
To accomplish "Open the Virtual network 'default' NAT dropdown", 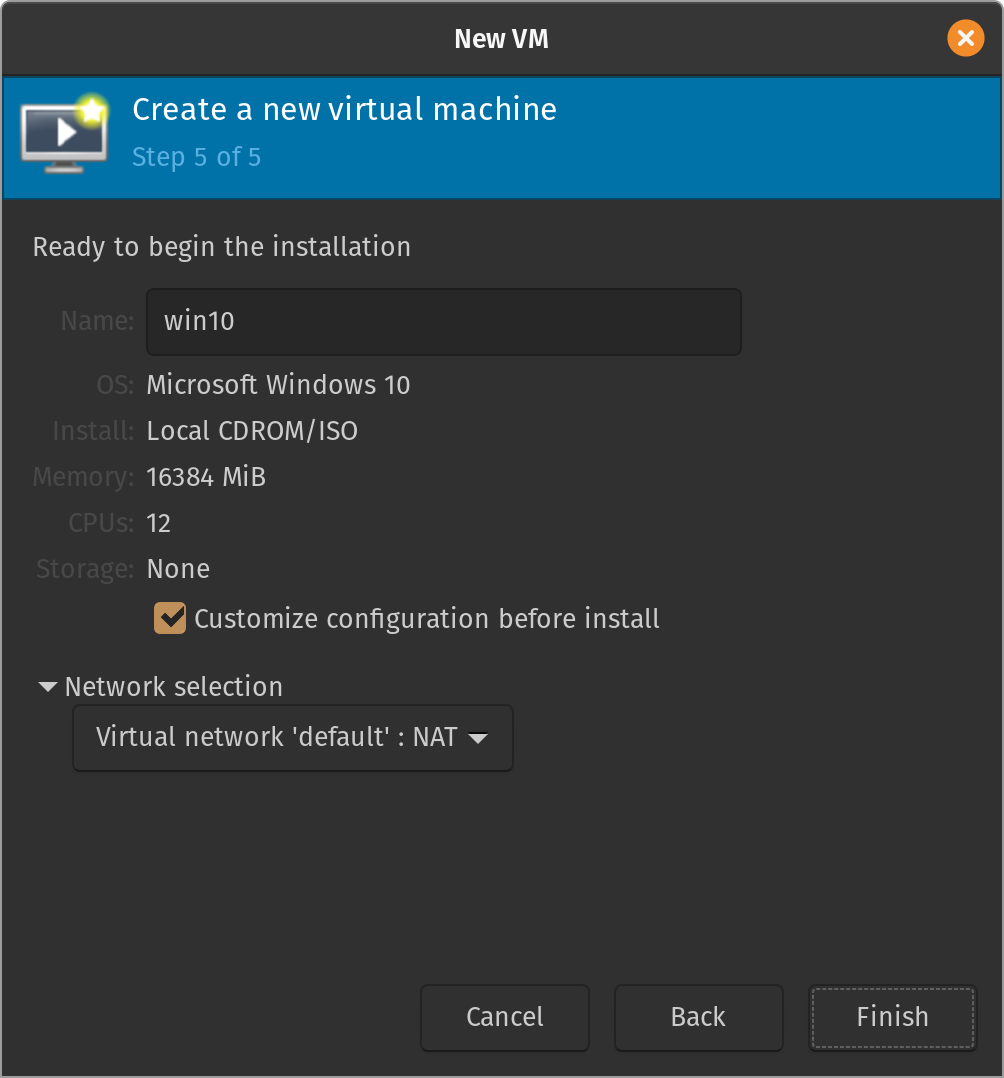I will point(292,738).
